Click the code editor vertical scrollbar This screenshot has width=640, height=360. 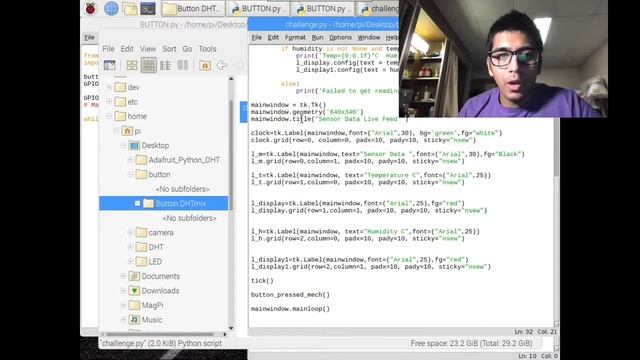coord(556,147)
